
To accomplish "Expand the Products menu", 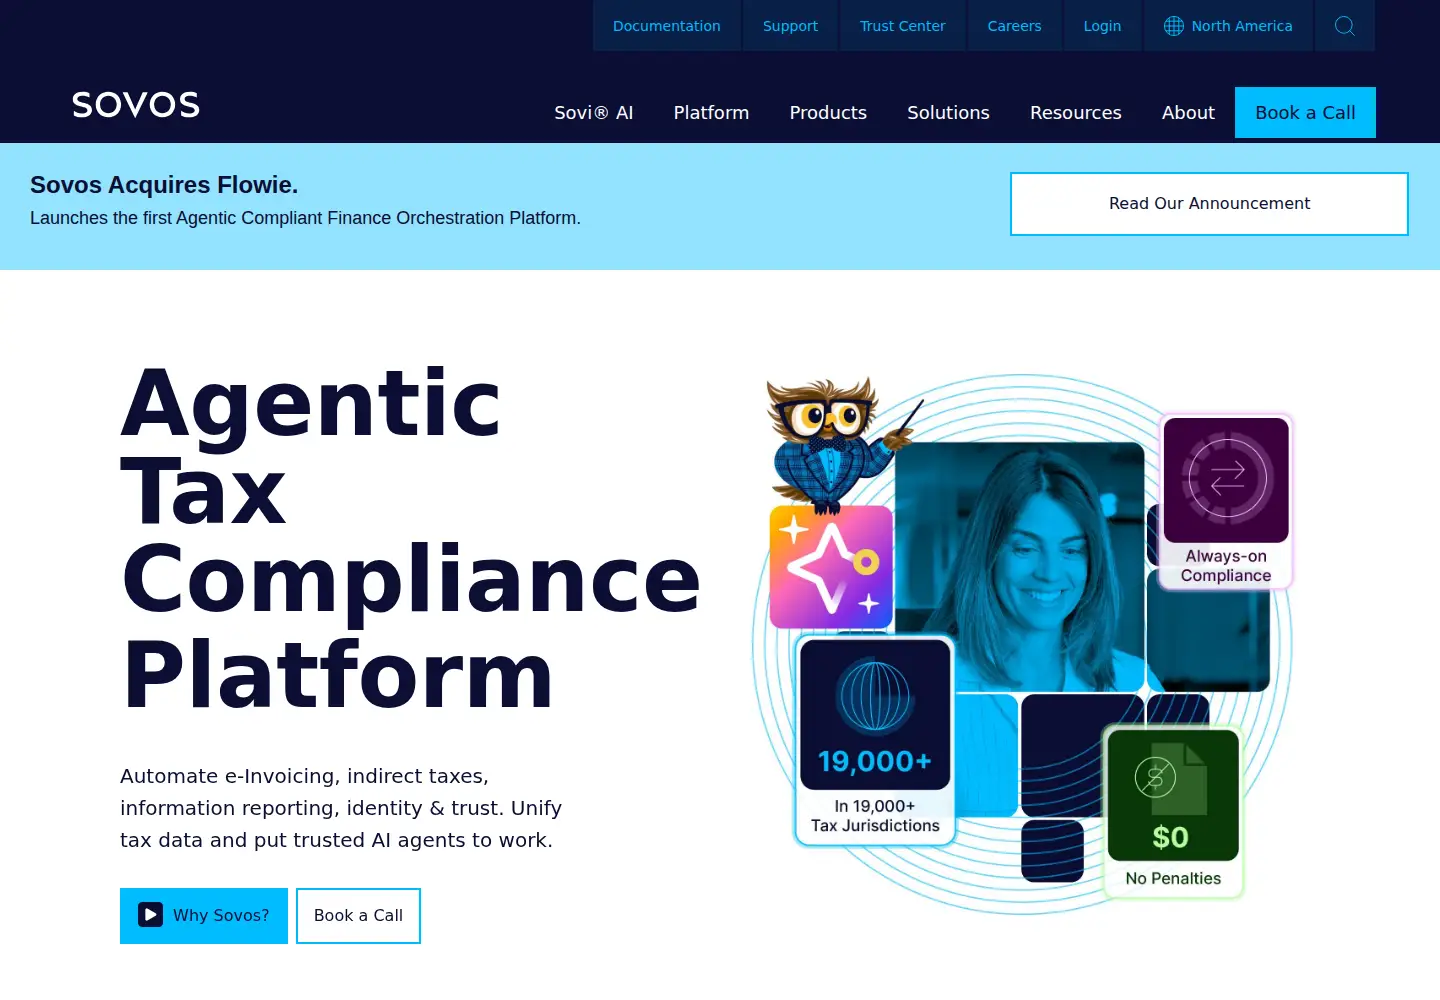I will point(828,113).
